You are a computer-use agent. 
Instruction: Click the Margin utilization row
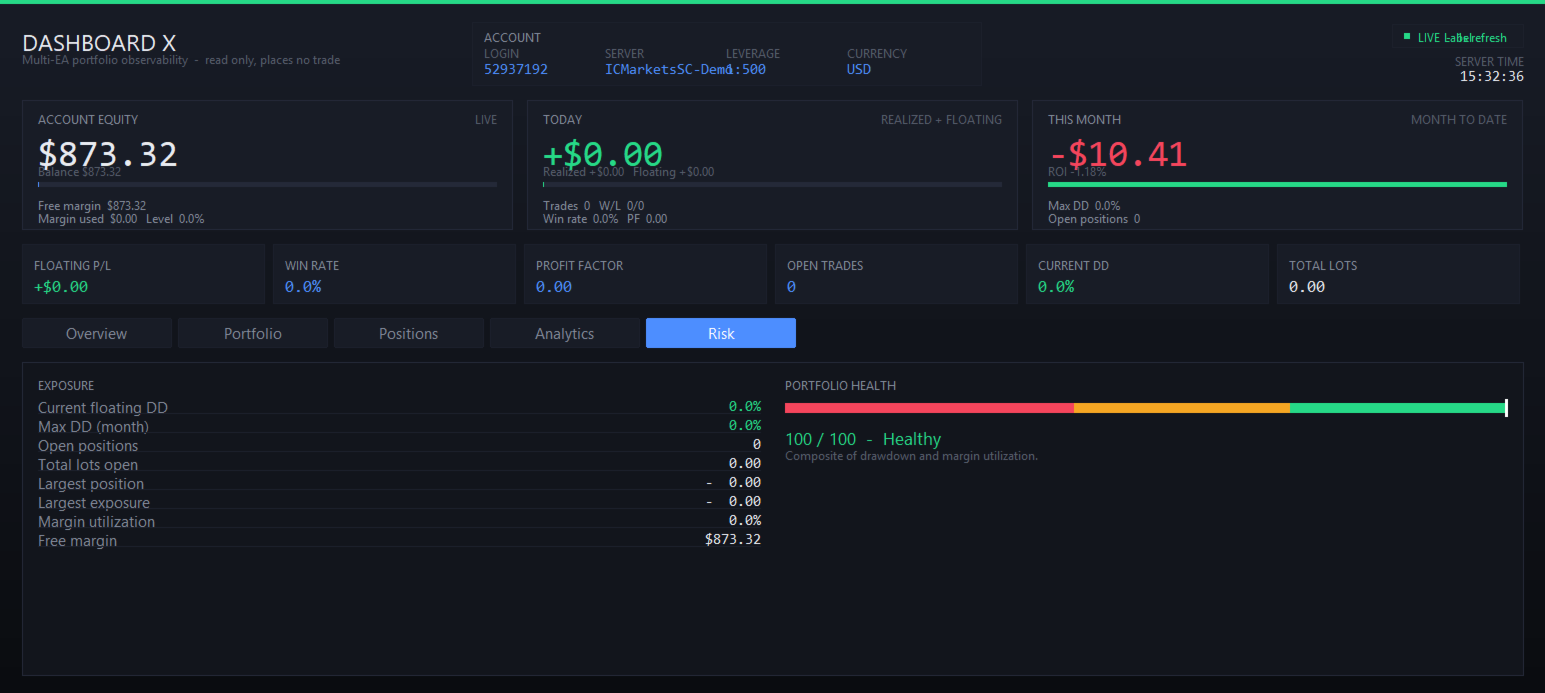click(399, 521)
